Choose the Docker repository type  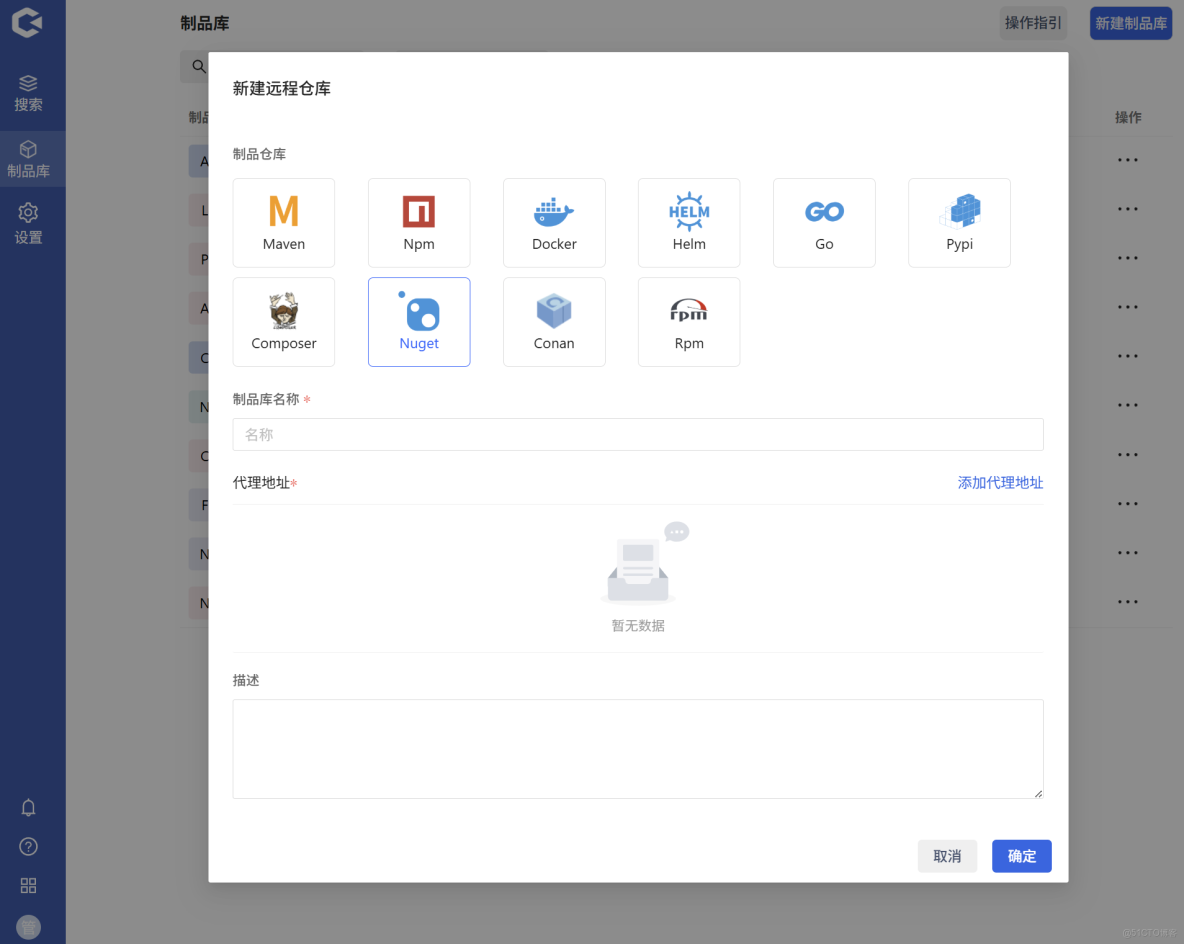pos(554,222)
